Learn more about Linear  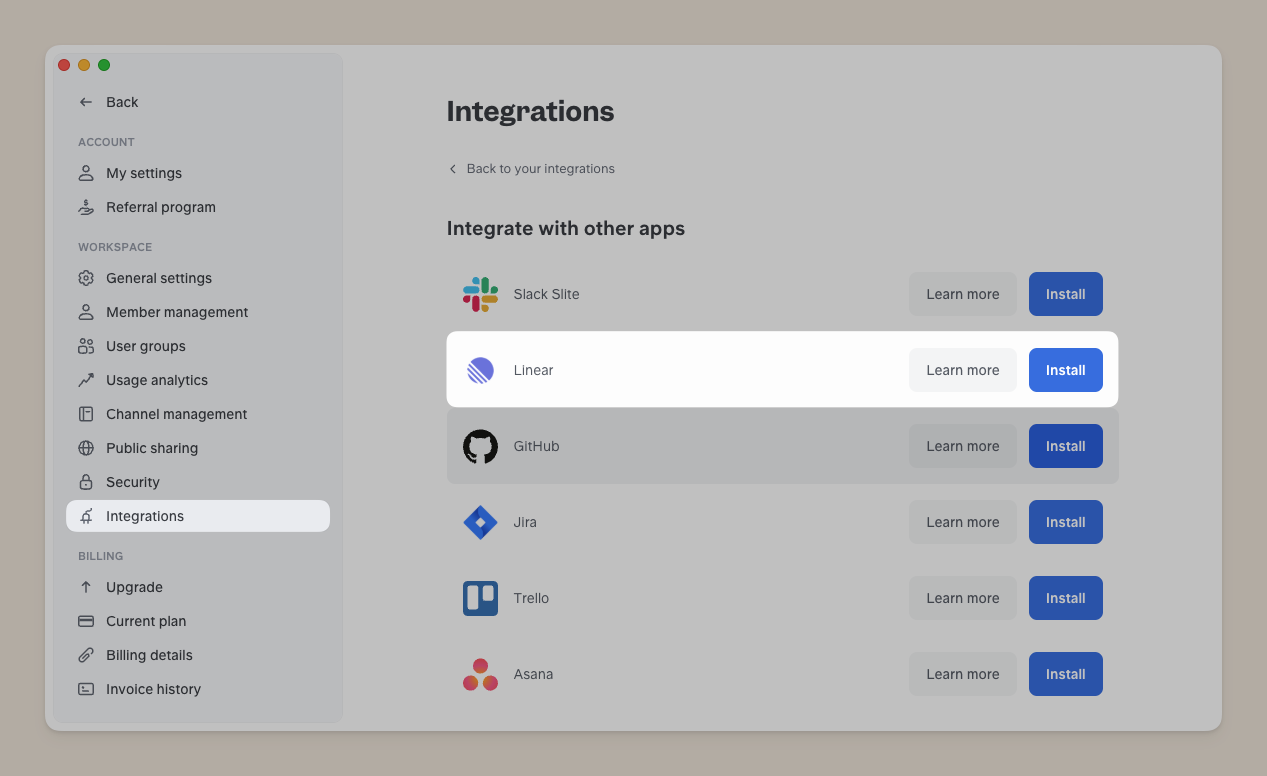click(963, 370)
